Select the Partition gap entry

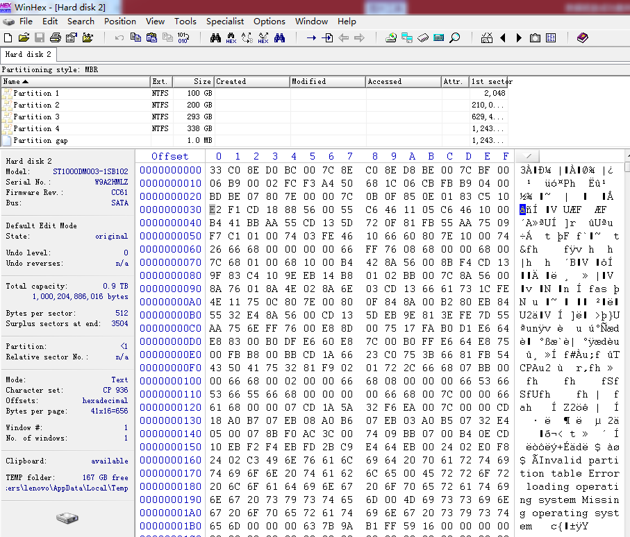click(x=40, y=141)
